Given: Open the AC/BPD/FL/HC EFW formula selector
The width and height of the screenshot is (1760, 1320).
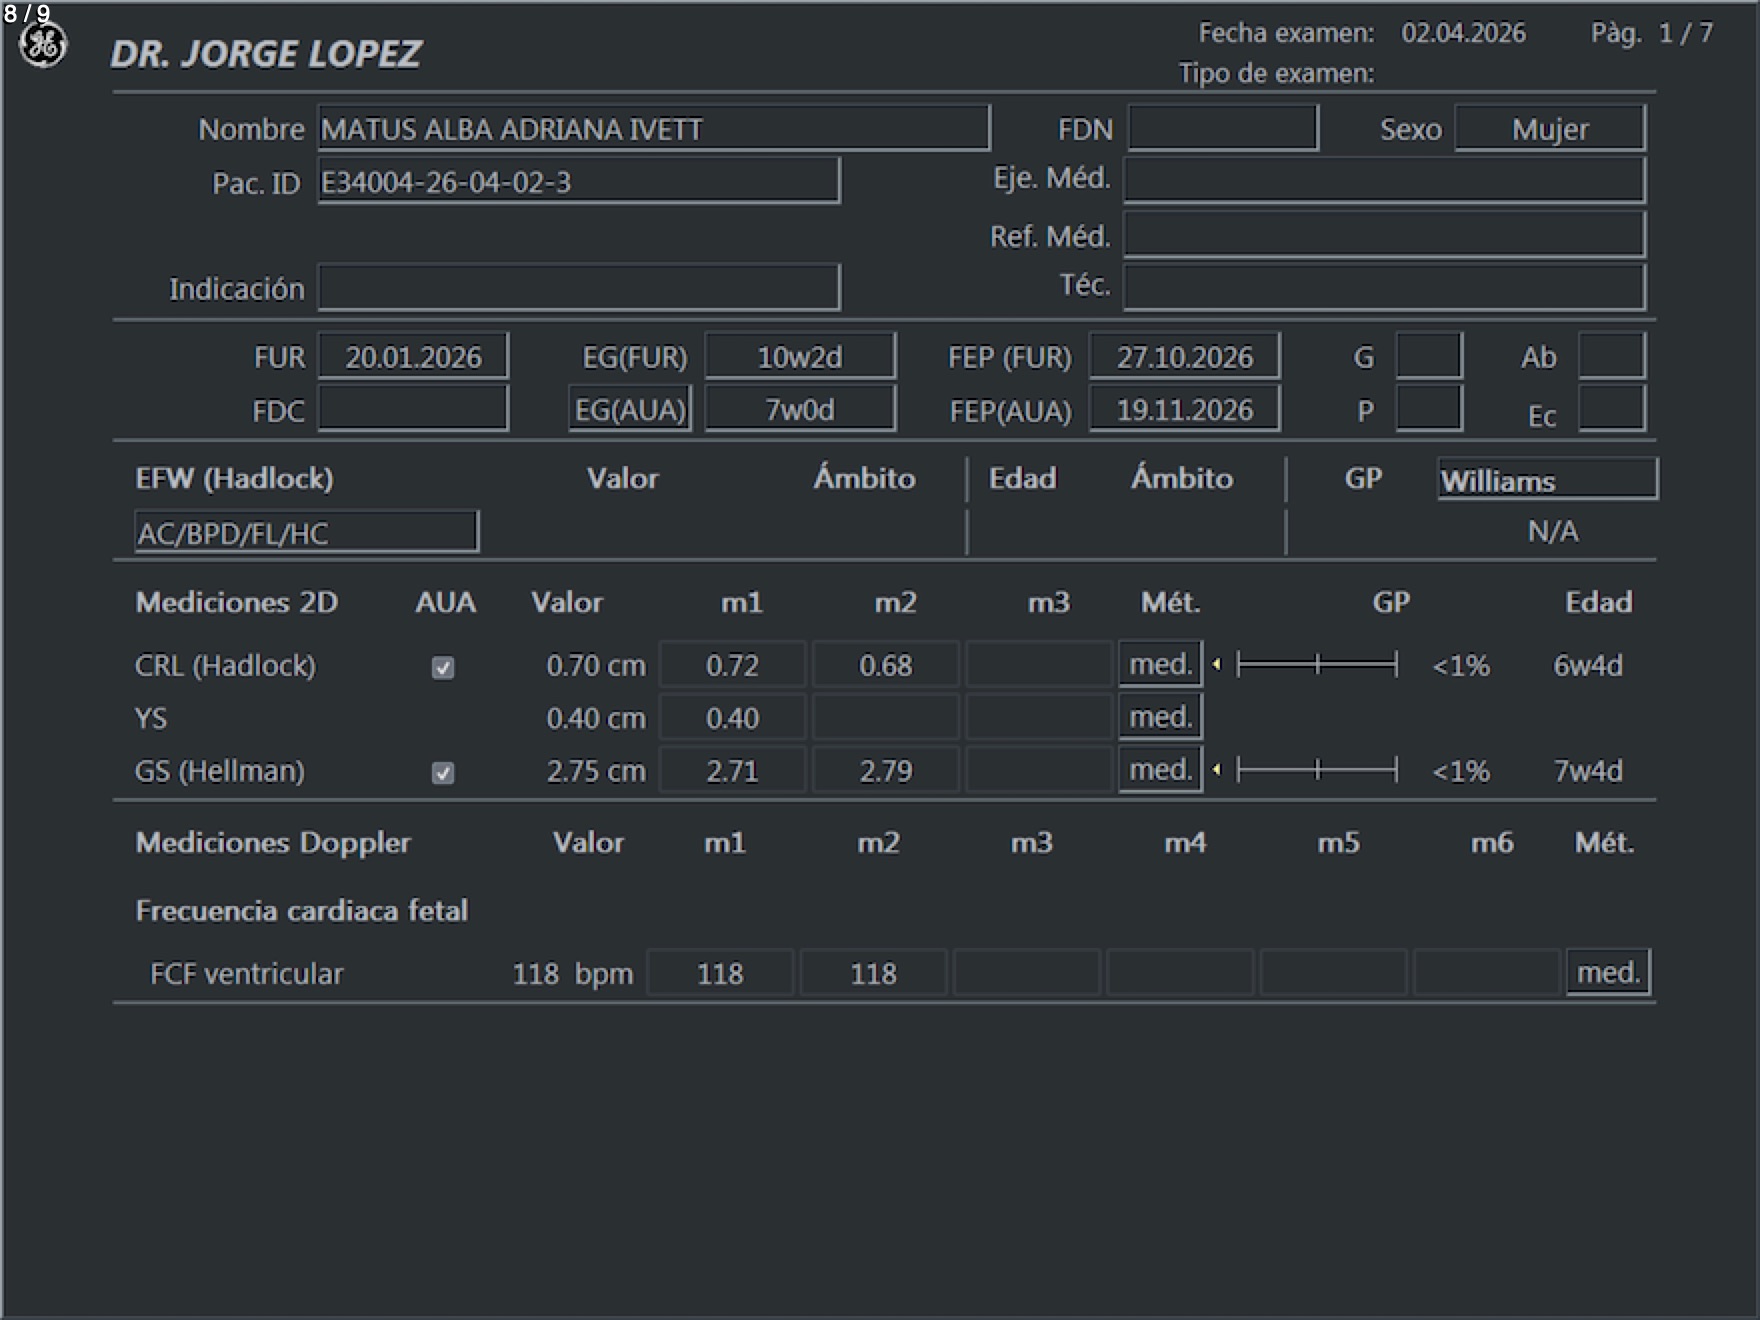Looking at the screenshot, I should click(x=306, y=533).
